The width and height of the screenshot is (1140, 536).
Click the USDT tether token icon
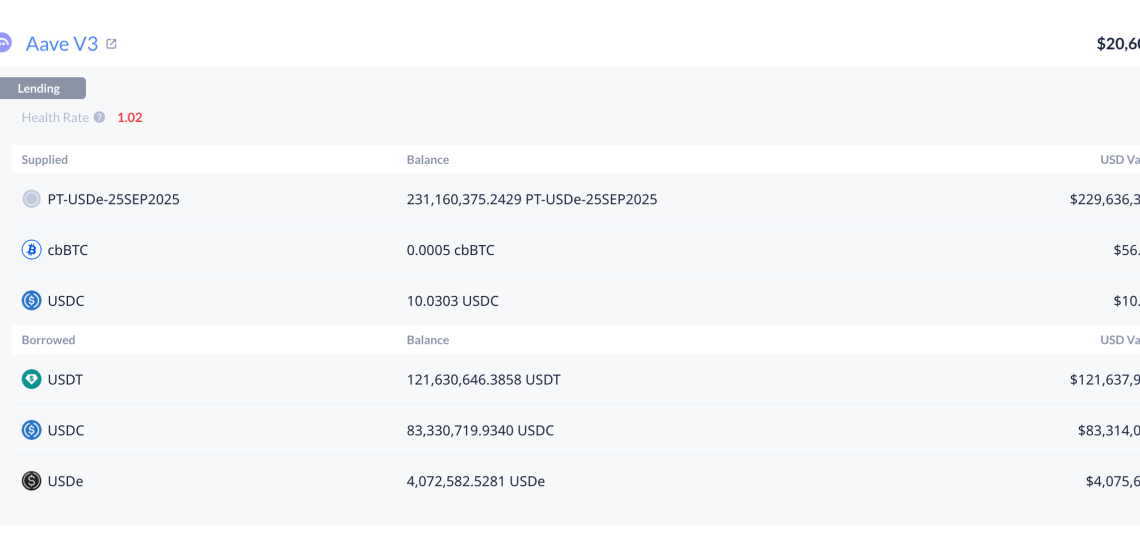(x=31, y=380)
